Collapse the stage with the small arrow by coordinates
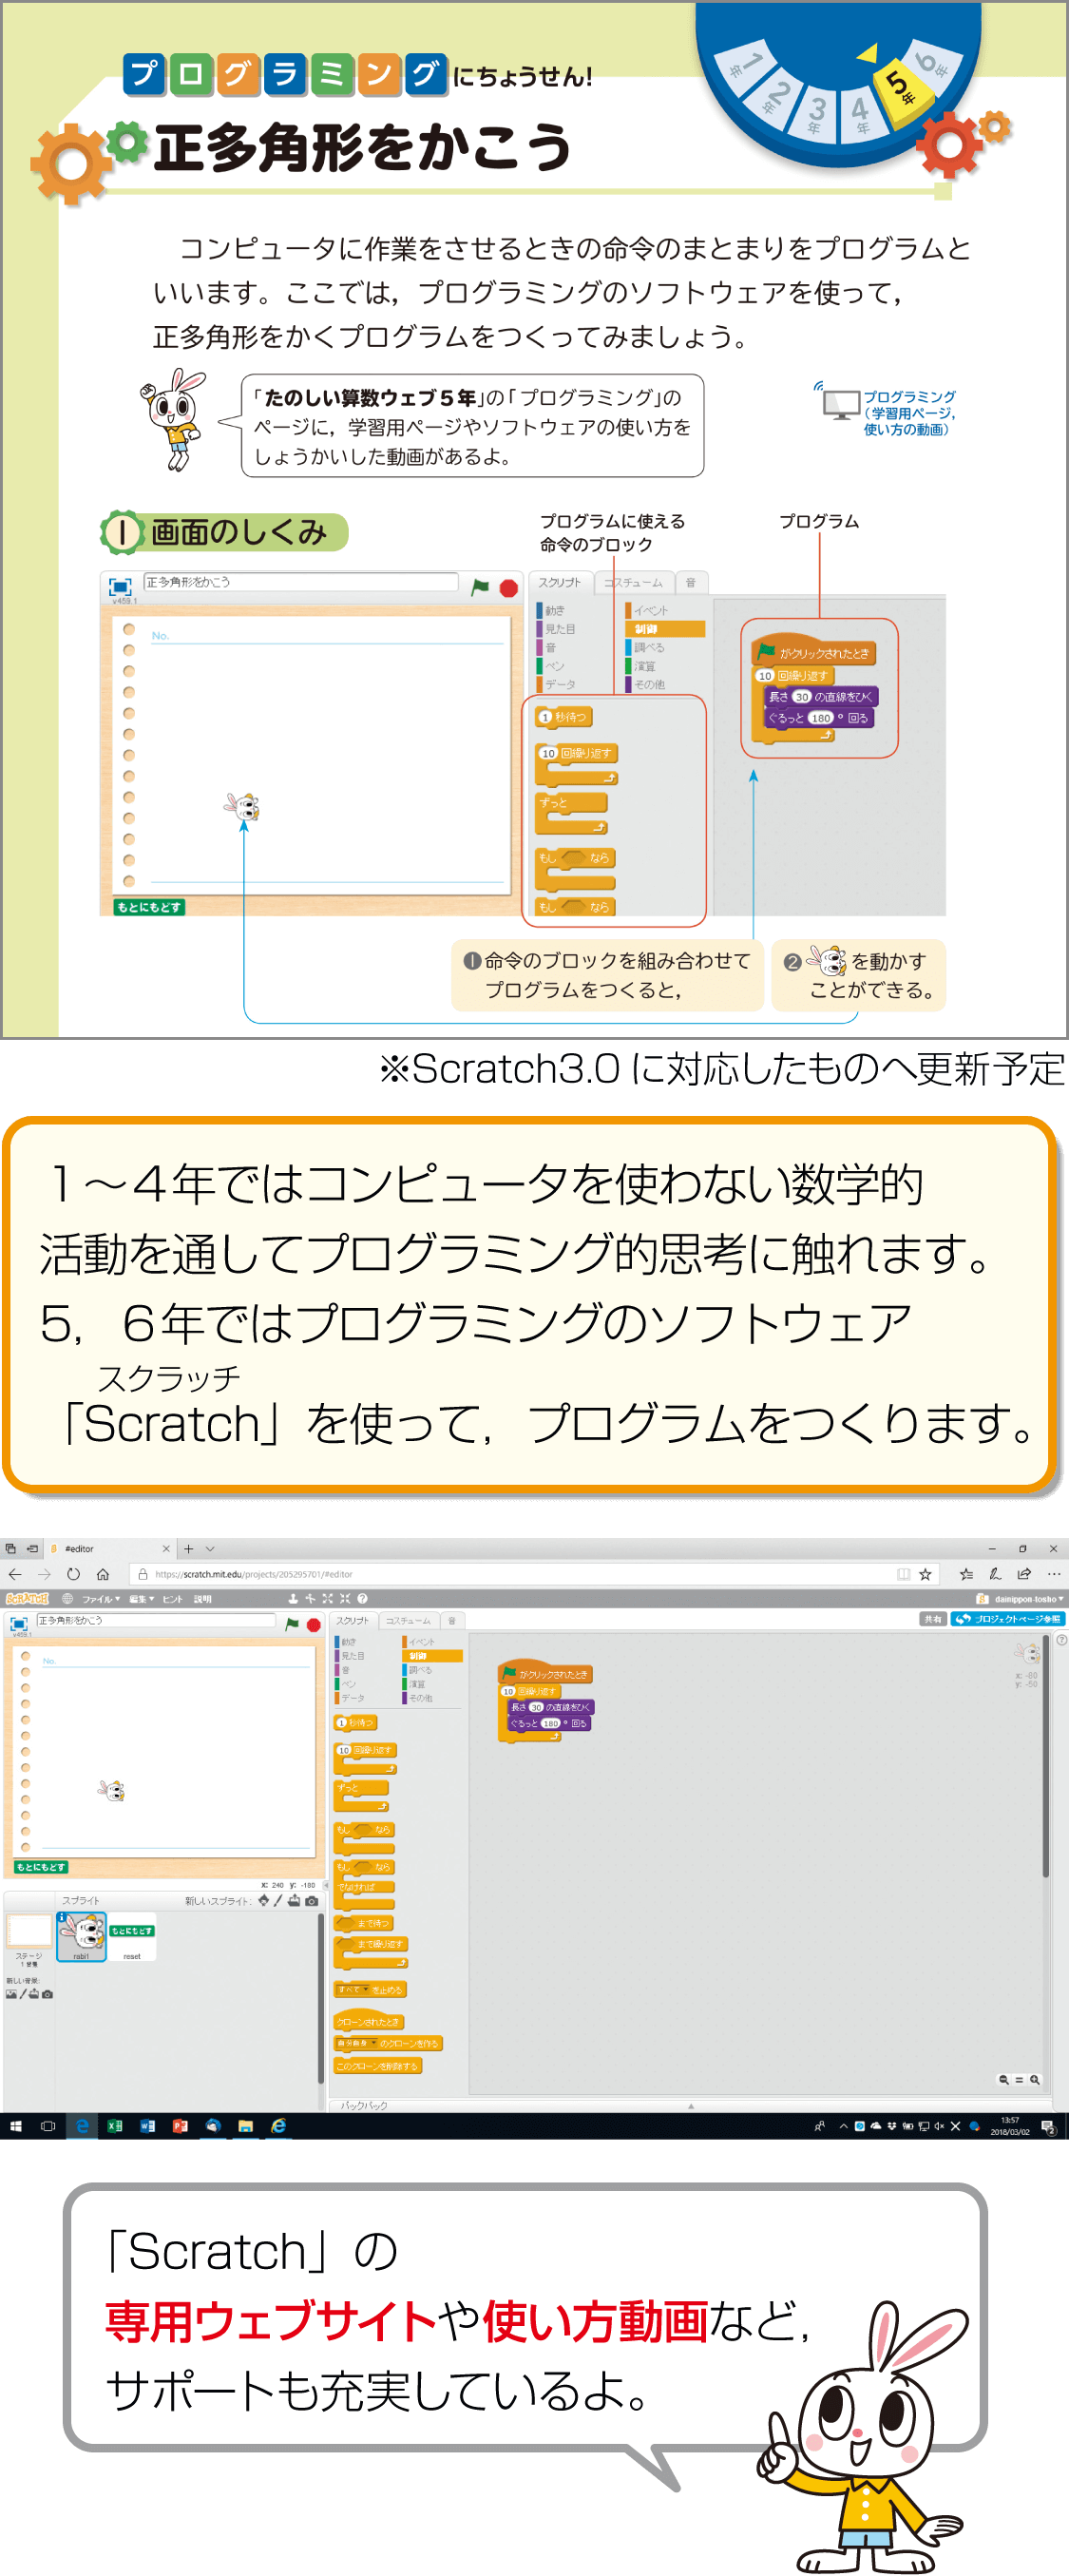Screen dimensions: 1069x2576 pos(325,1885)
